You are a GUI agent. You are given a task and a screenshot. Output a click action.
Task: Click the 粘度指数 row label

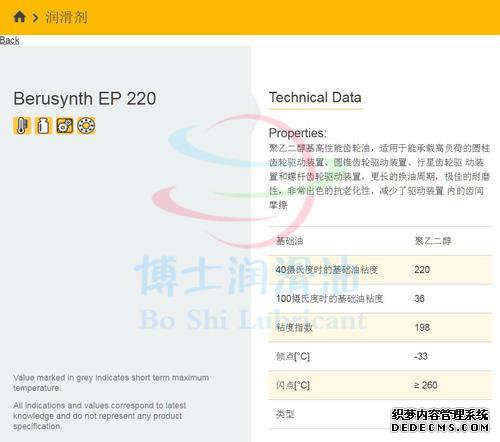point(294,327)
